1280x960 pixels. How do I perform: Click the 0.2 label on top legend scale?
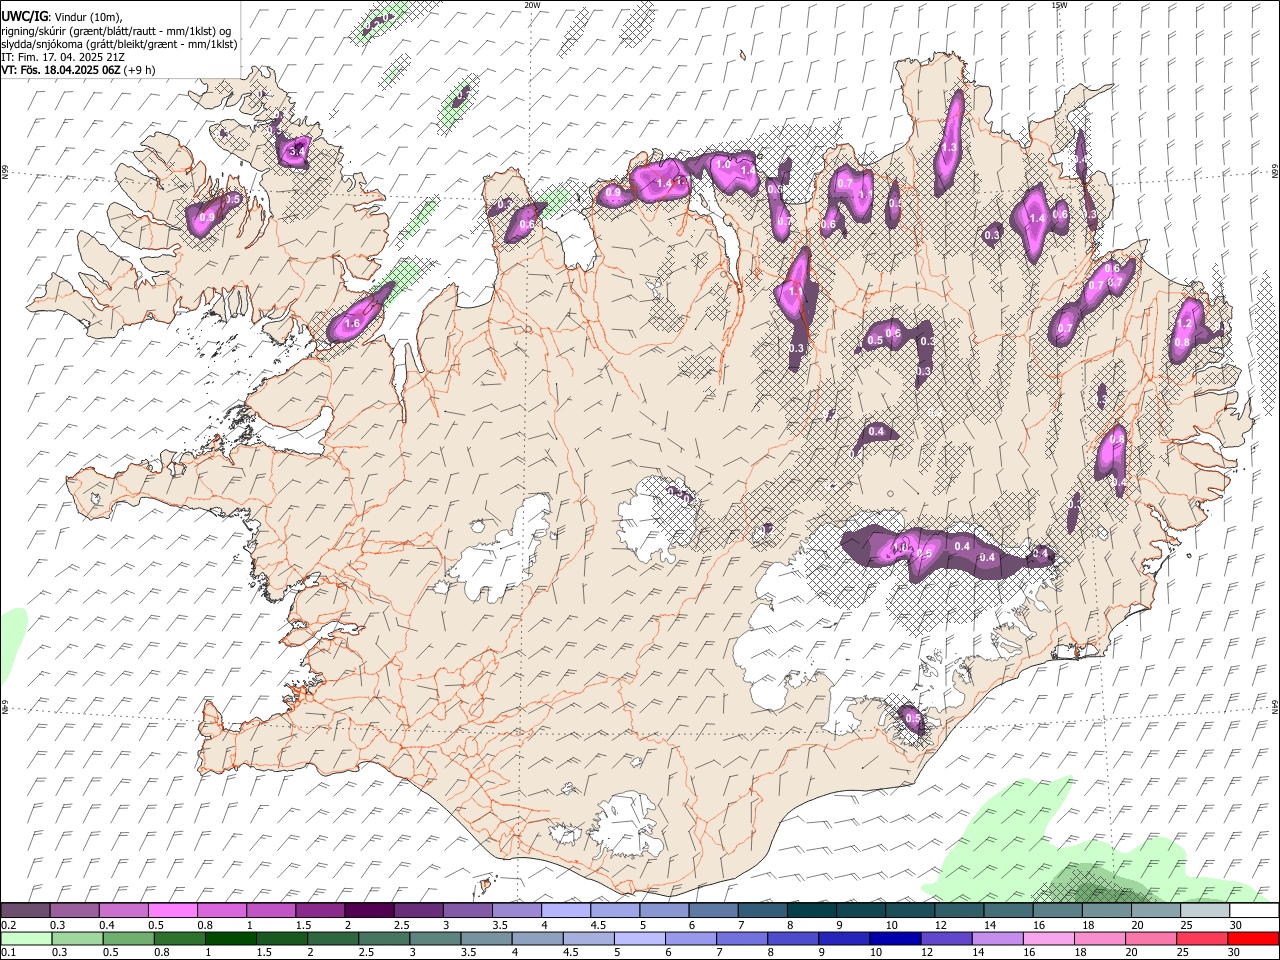pos(8,925)
